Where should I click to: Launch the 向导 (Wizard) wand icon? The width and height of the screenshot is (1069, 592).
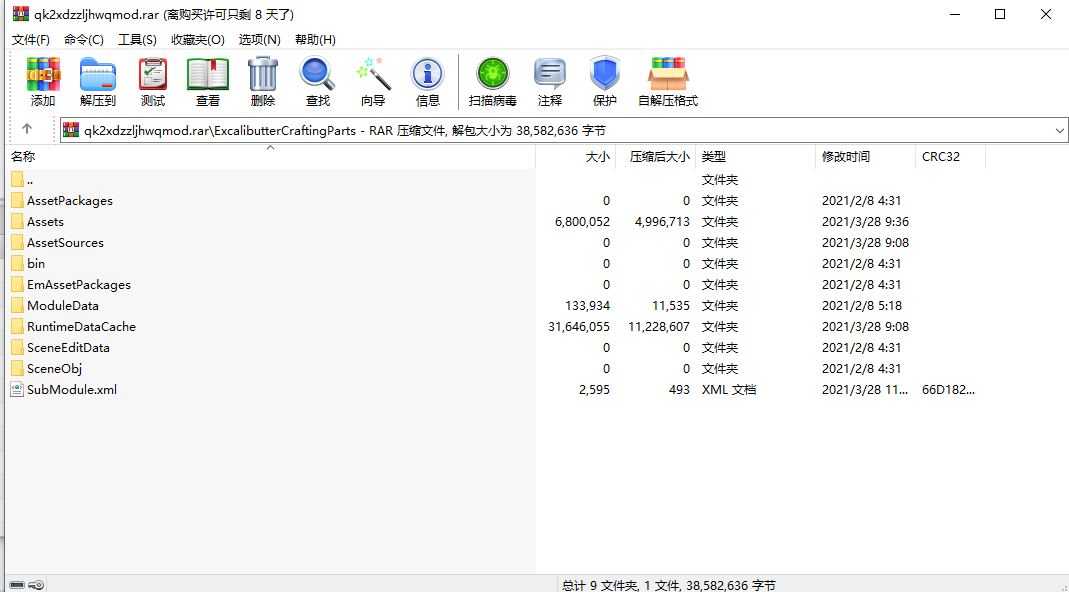[373, 82]
